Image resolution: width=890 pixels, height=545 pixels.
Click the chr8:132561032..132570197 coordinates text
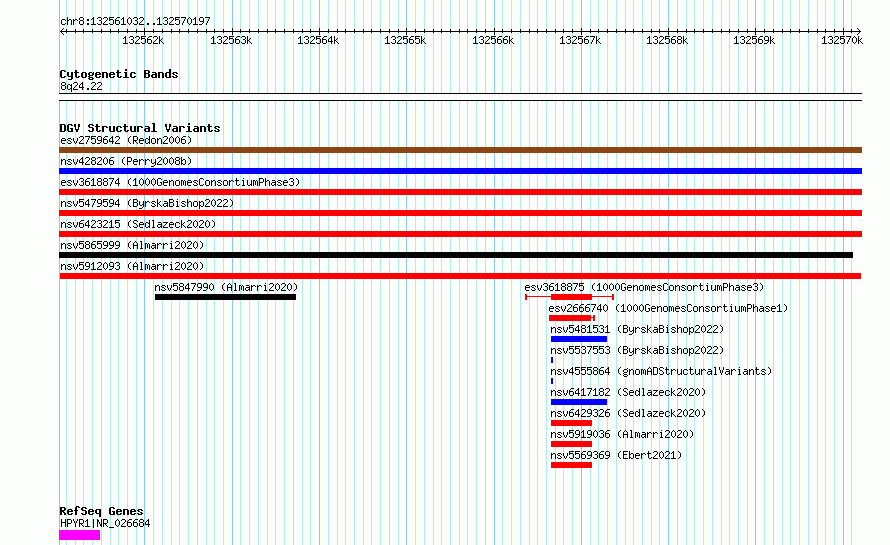135,21
